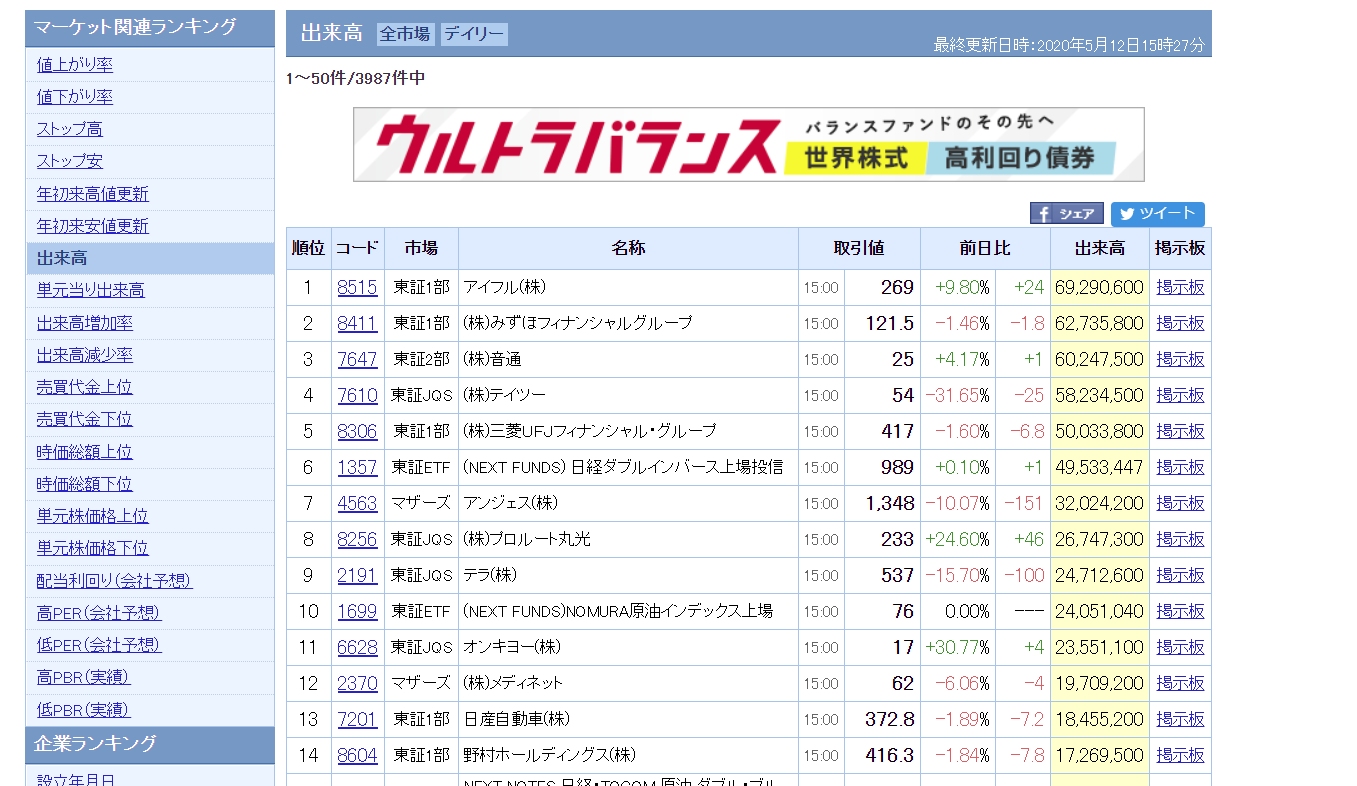Image resolution: width=1357 pixels, height=786 pixels.
Task: Open 年初来高値更新 ranking
Action: click(x=93, y=194)
